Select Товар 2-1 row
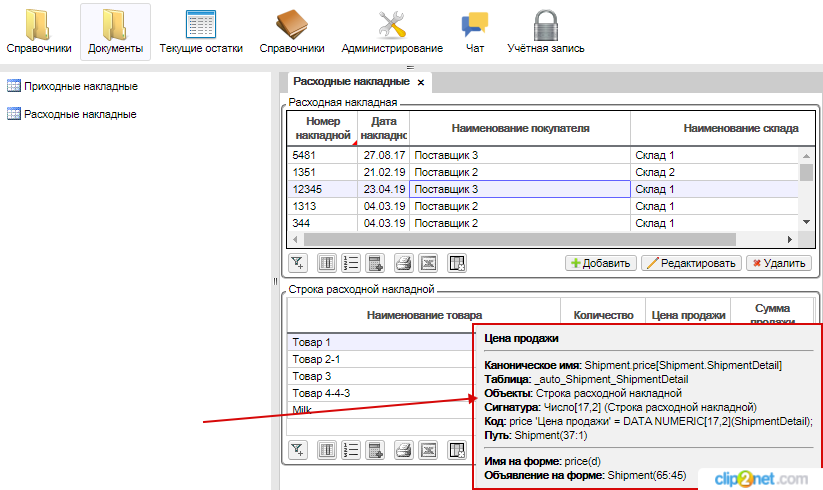This screenshot has height=490, width=823. (381, 359)
